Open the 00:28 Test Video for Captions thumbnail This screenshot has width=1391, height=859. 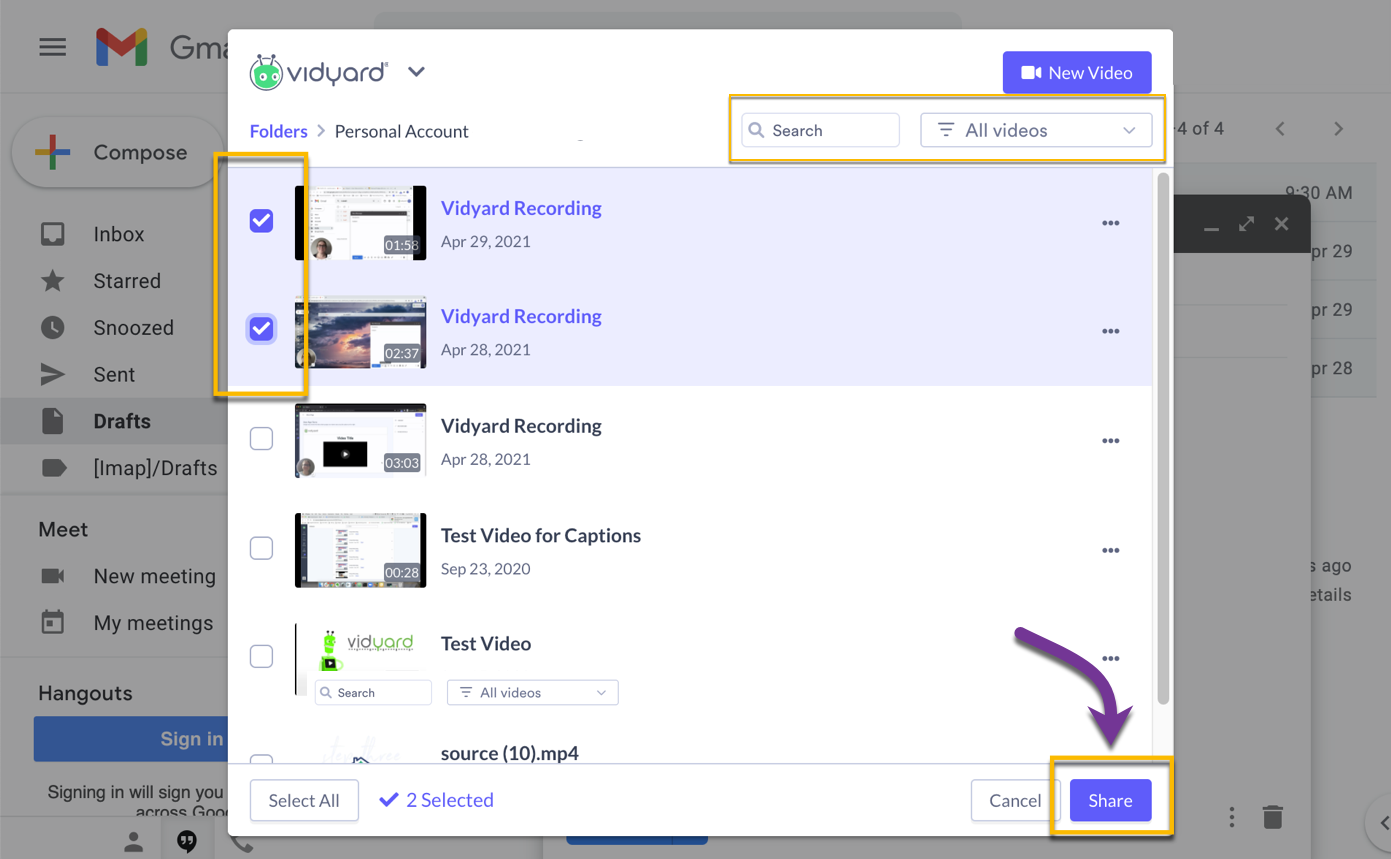[361, 550]
